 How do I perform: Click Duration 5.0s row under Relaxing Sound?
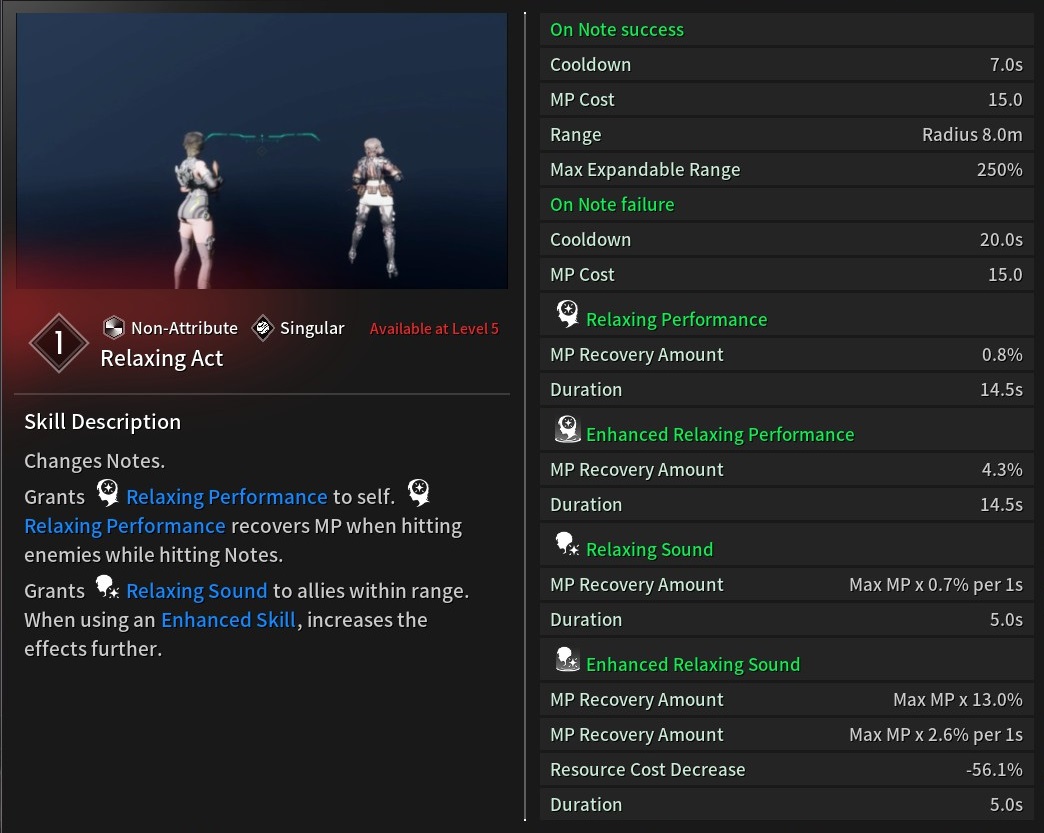click(x=786, y=620)
